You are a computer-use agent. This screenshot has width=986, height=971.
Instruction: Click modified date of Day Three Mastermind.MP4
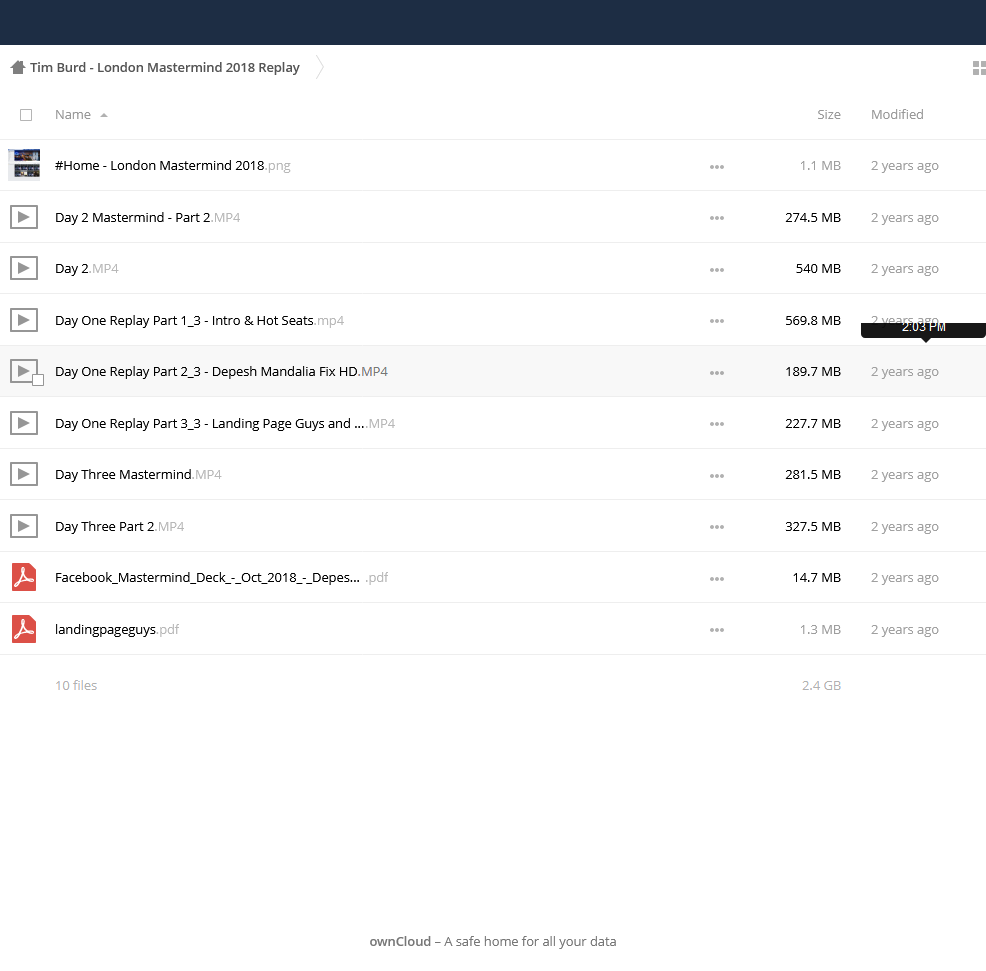pyautogui.click(x=904, y=474)
